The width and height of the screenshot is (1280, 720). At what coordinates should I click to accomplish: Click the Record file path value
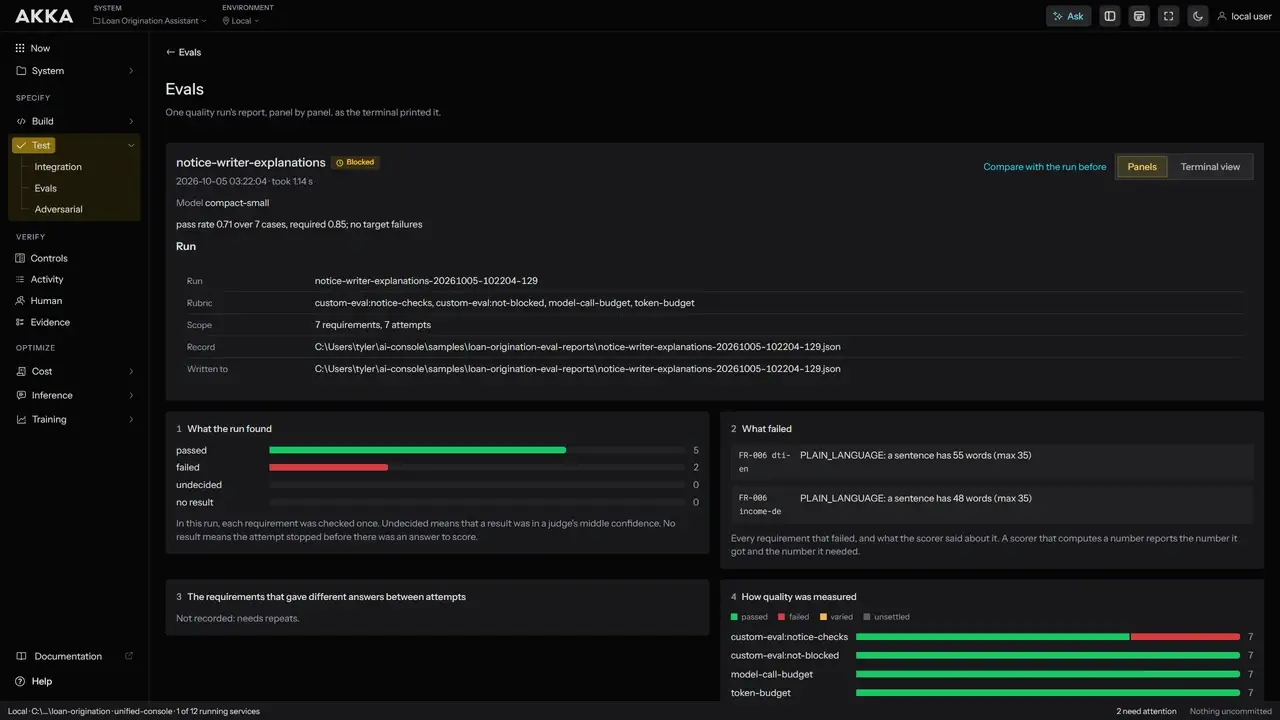tap(578, 347)
